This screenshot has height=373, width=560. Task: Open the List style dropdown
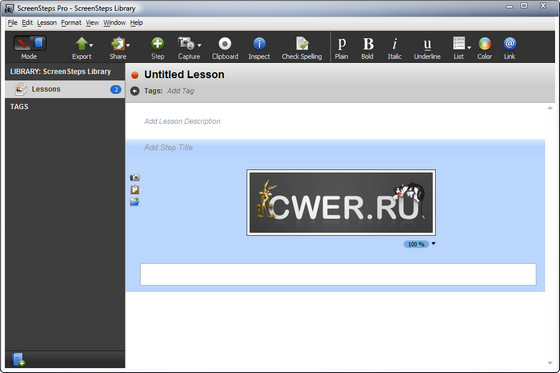pyautogui.click(x=469, y=47)
